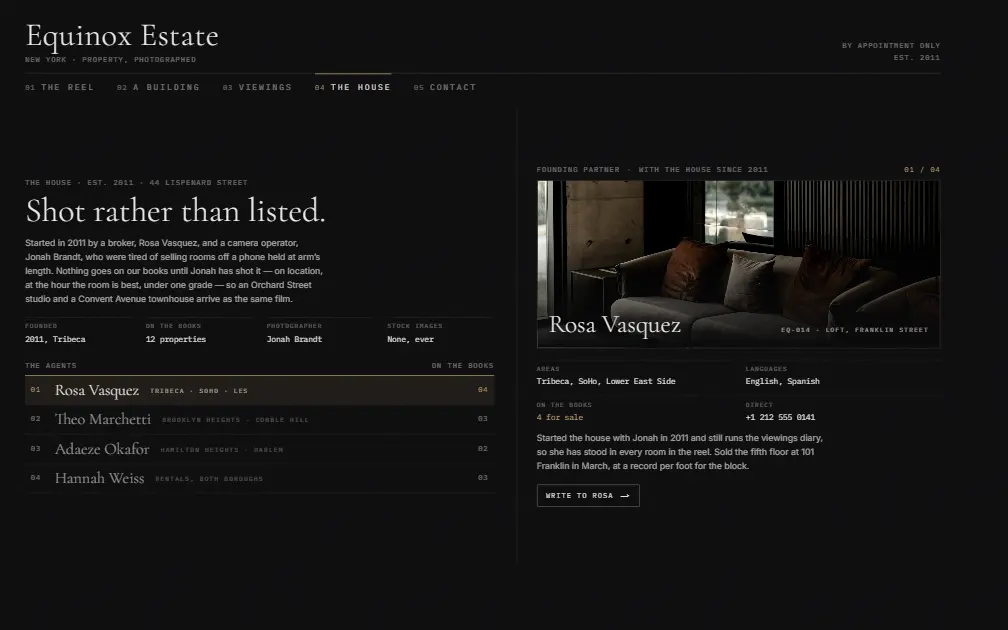Go to the 05 Contact tab
The height and width of the screenshot is (630, 1008).
click(x=445, y=87)
